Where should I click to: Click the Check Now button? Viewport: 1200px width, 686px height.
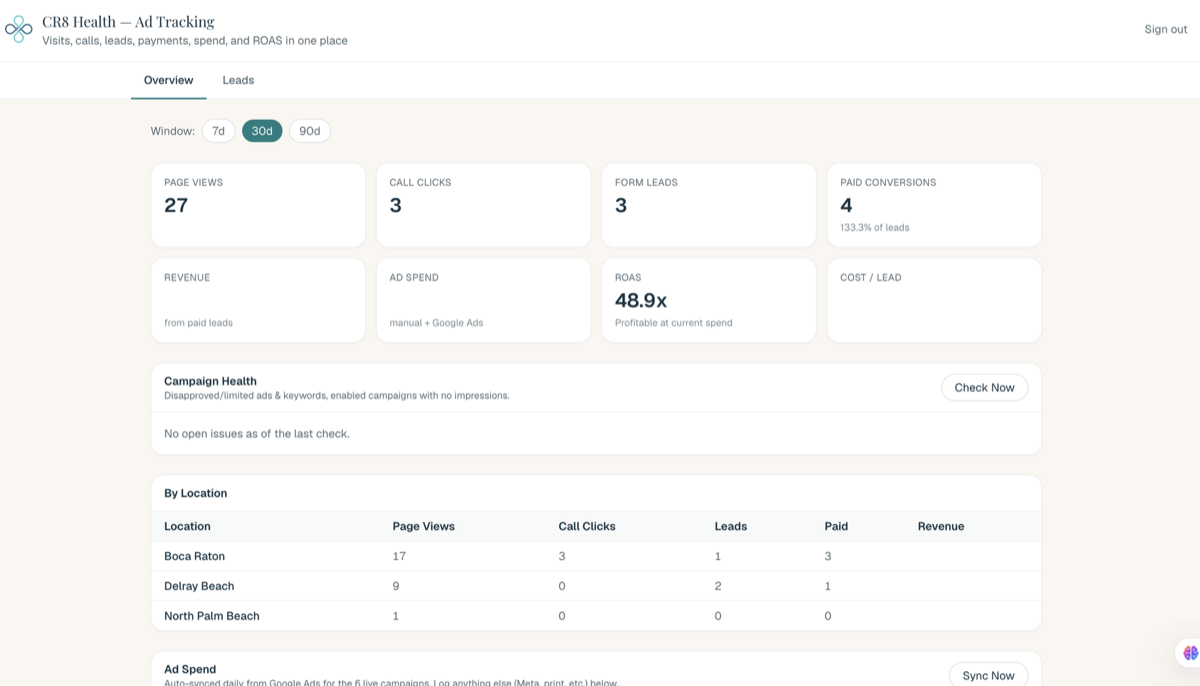[x=984, y=387]
